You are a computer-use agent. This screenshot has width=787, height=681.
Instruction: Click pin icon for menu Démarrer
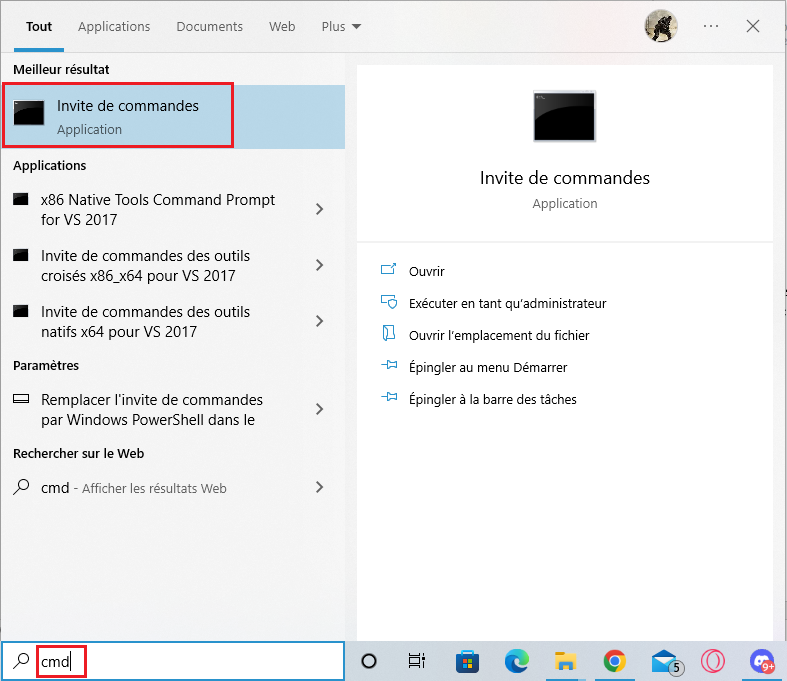[x=389, y=365]
